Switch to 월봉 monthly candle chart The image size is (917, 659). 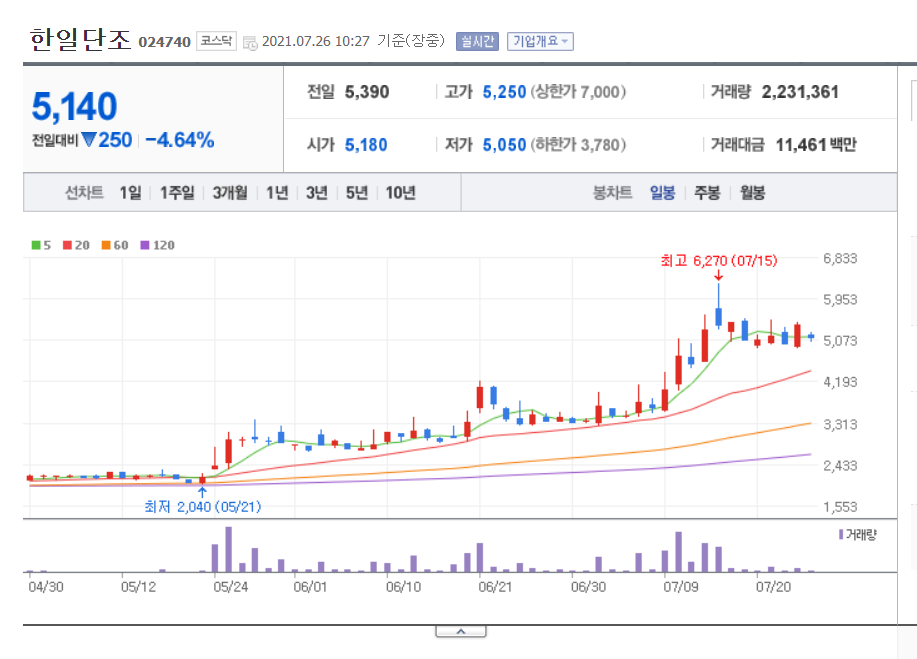coord(752,192)
